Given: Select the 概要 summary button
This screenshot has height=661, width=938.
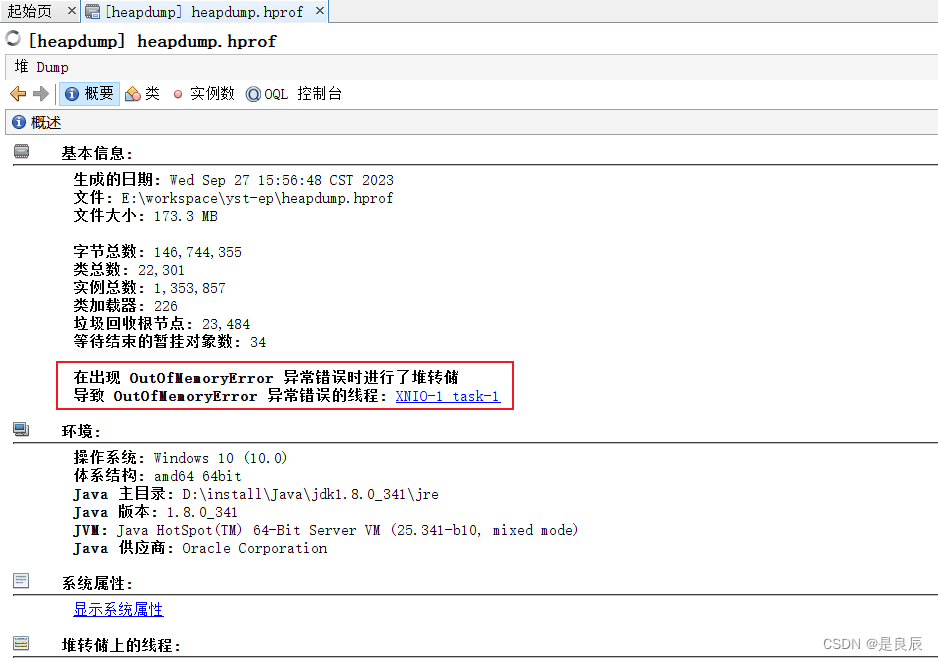Looking at the screenshot, I should click(89, 94).
